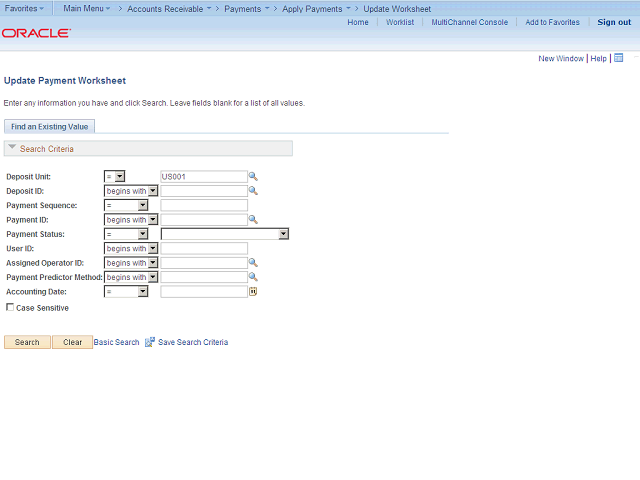Image resolution: width=640 pixels, height=480 pixels.
Task: Open lookup for Assigned Operator ID
Action: [x=253, y=262]
